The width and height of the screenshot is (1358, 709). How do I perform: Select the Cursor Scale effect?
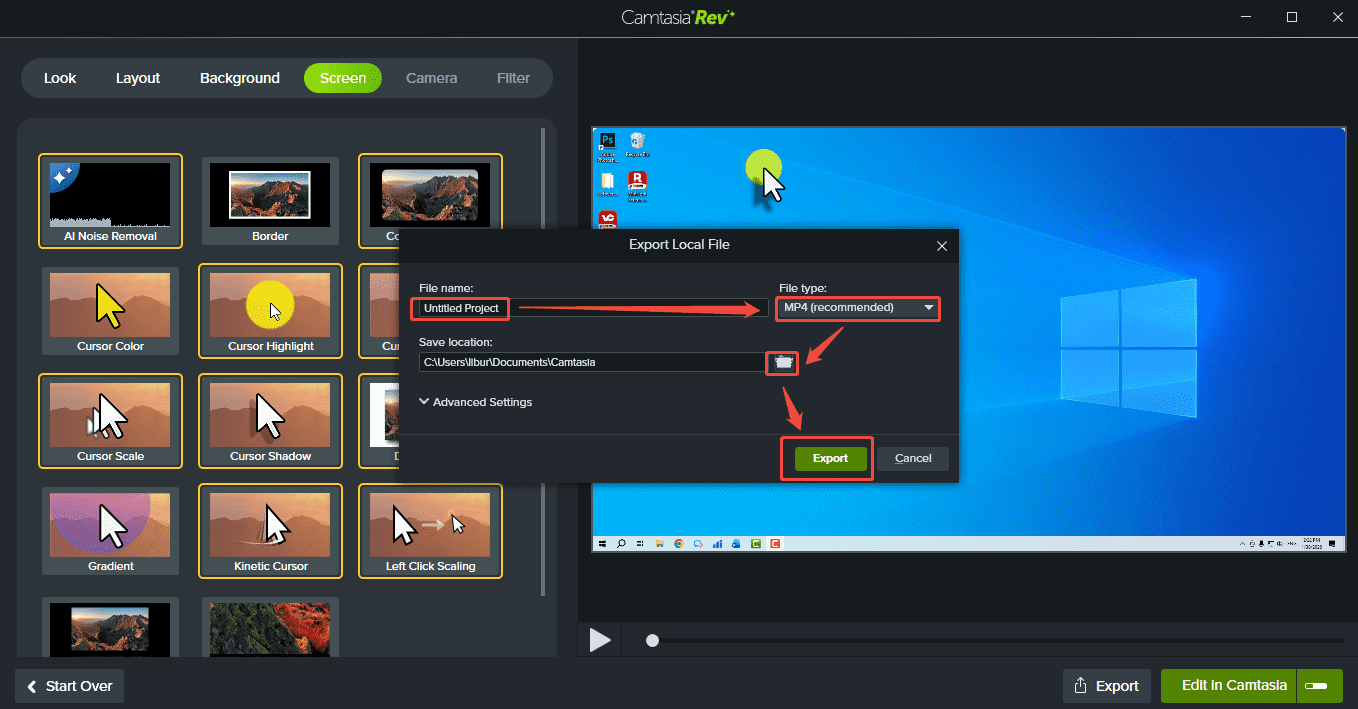click(110, 421)
